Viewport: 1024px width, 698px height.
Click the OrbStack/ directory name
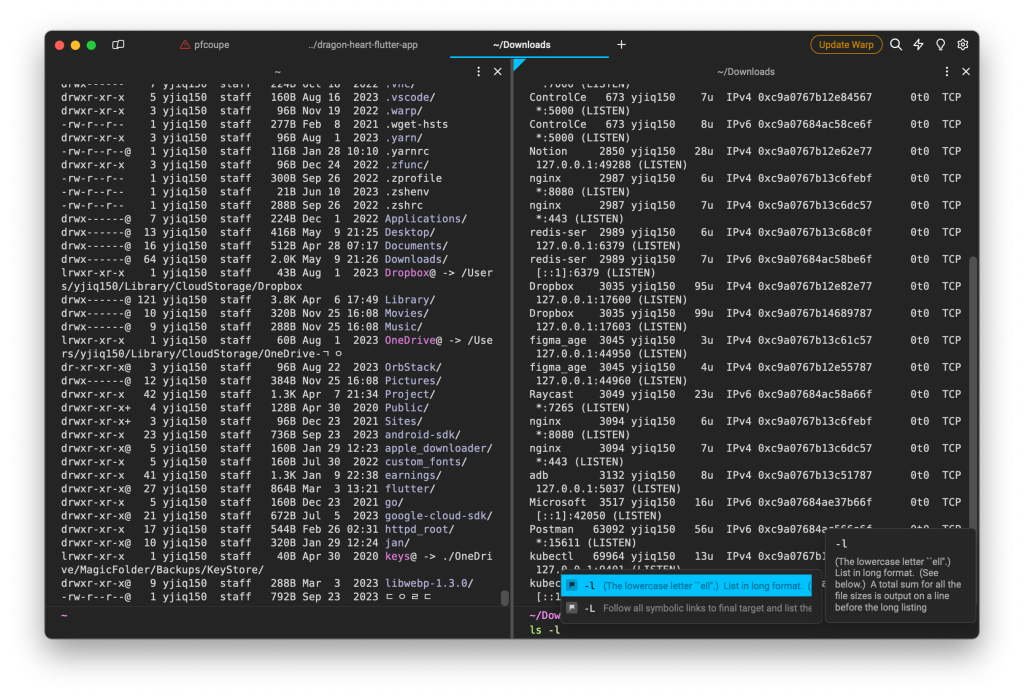coord(413,367)
